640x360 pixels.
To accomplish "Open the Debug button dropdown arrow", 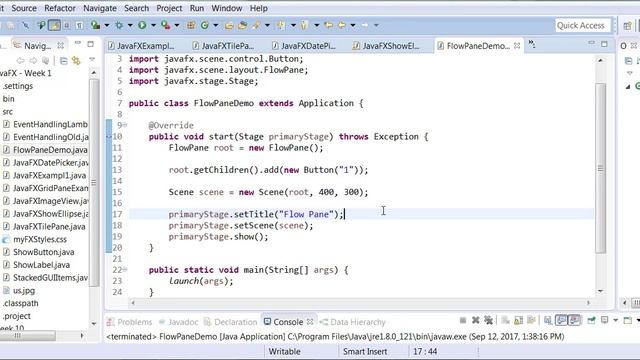I will coord(130,25).
